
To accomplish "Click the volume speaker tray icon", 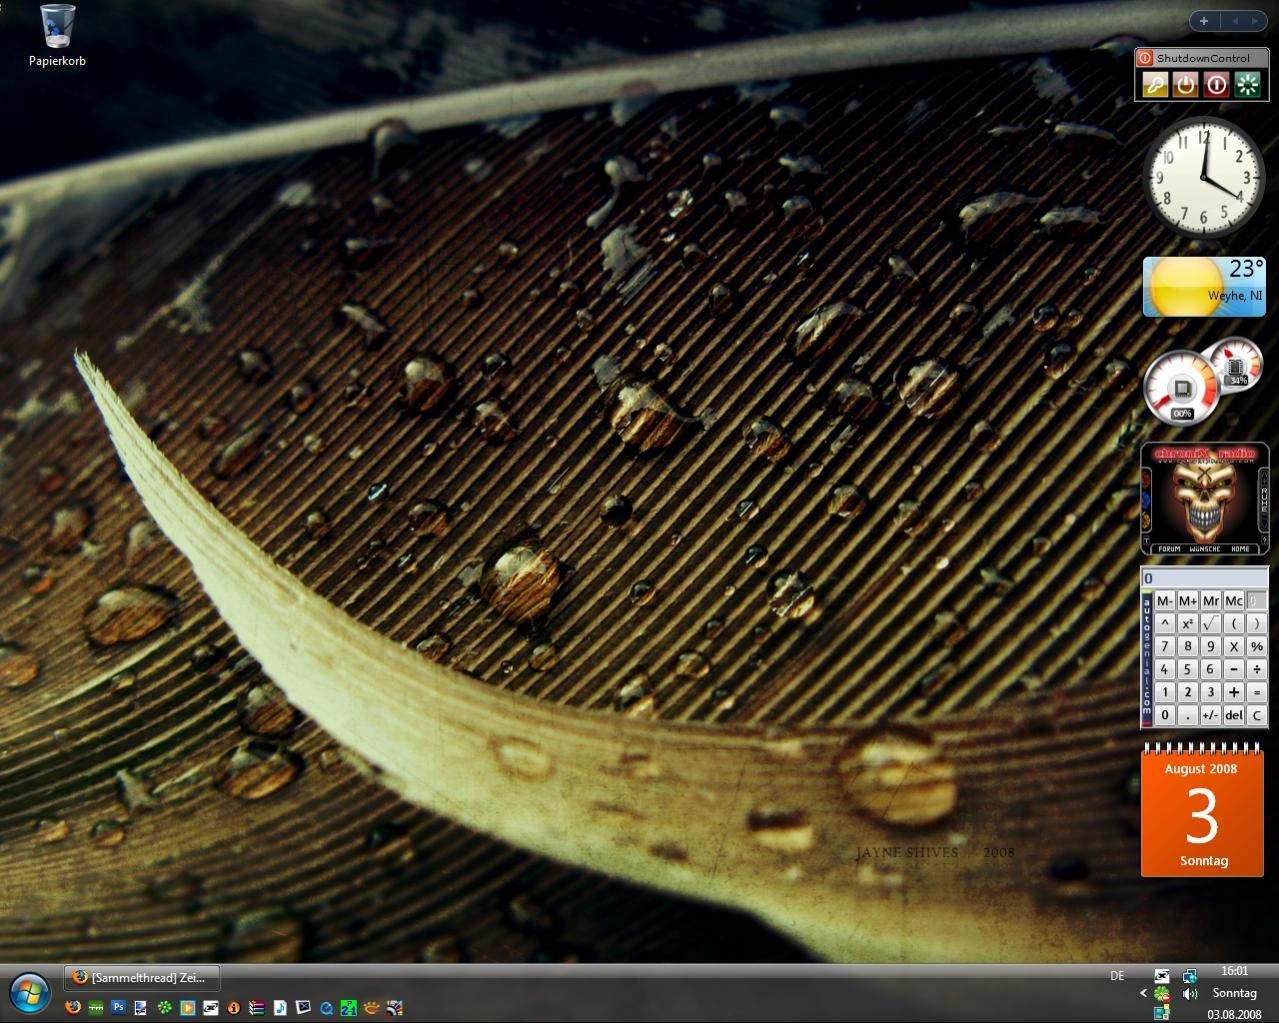I will (1190, 994).
